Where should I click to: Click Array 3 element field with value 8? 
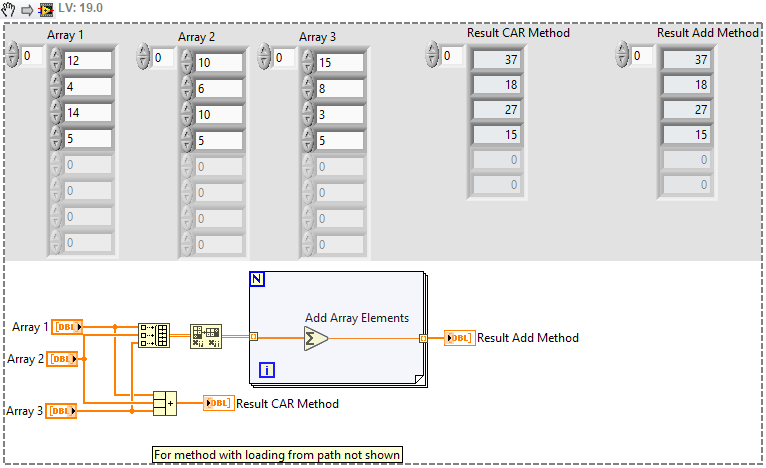(x=340, y=88)
